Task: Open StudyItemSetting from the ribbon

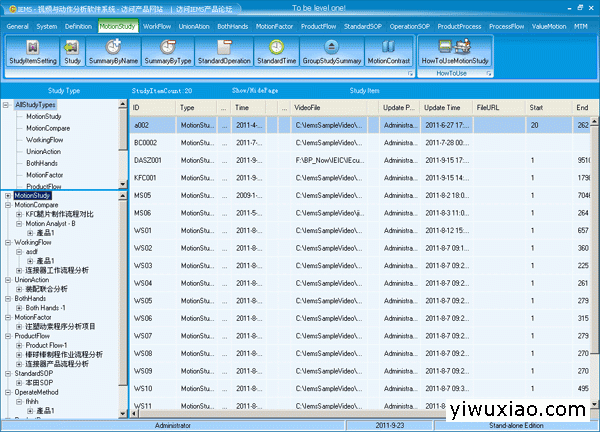Action: [x=33, y=52]
